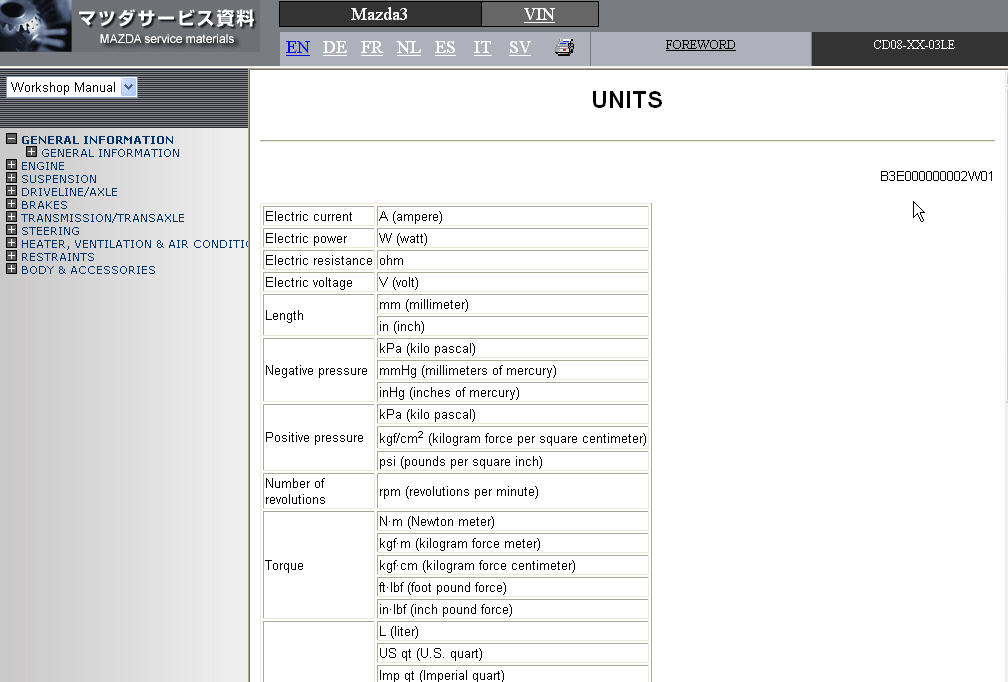Expand the HEATER, VENTILATION & AIR CONDITIONING node

point(12,243)
